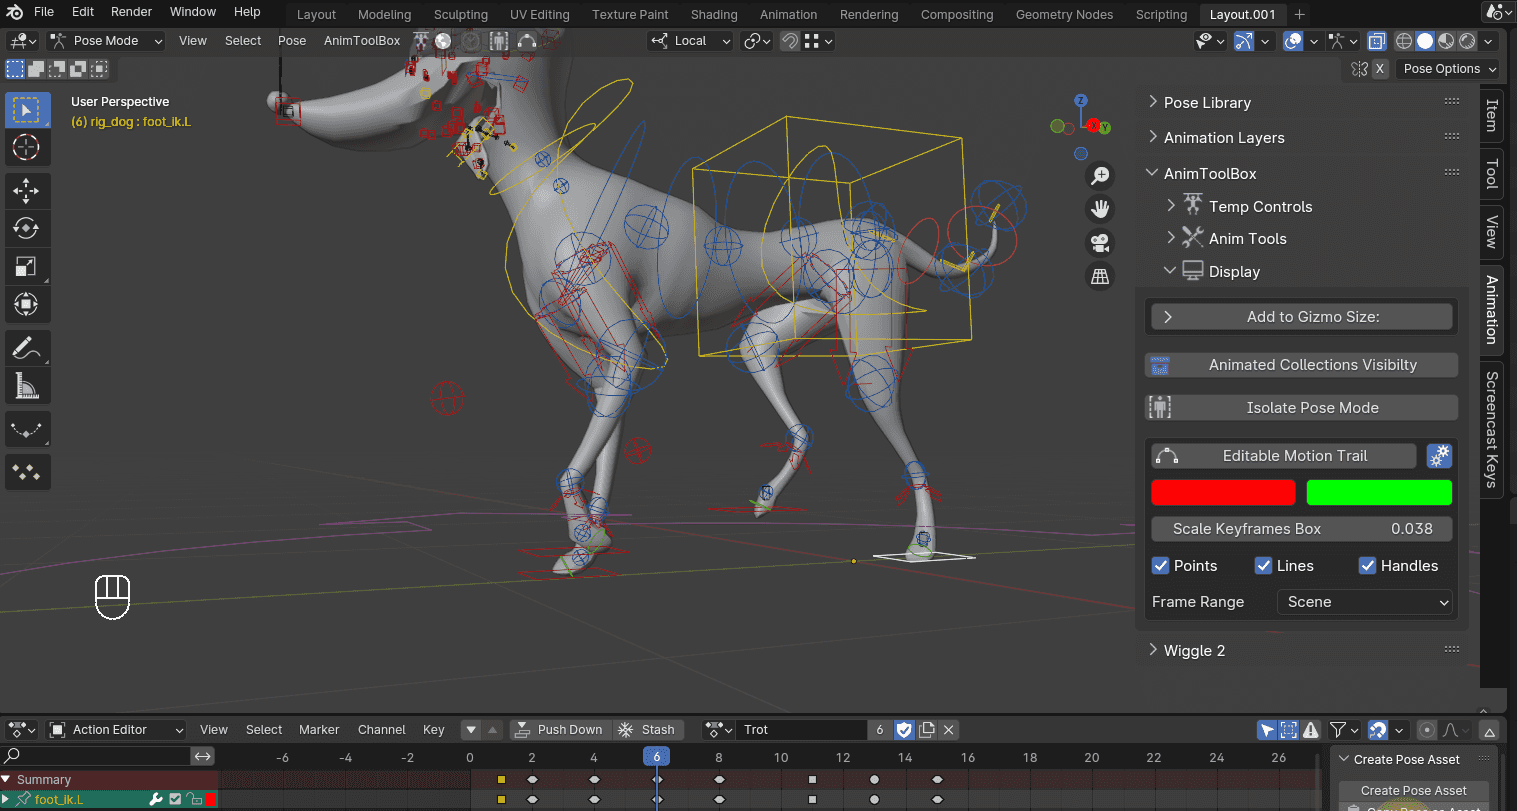
Task: Select the Measure tool
Action: point(27,385)
